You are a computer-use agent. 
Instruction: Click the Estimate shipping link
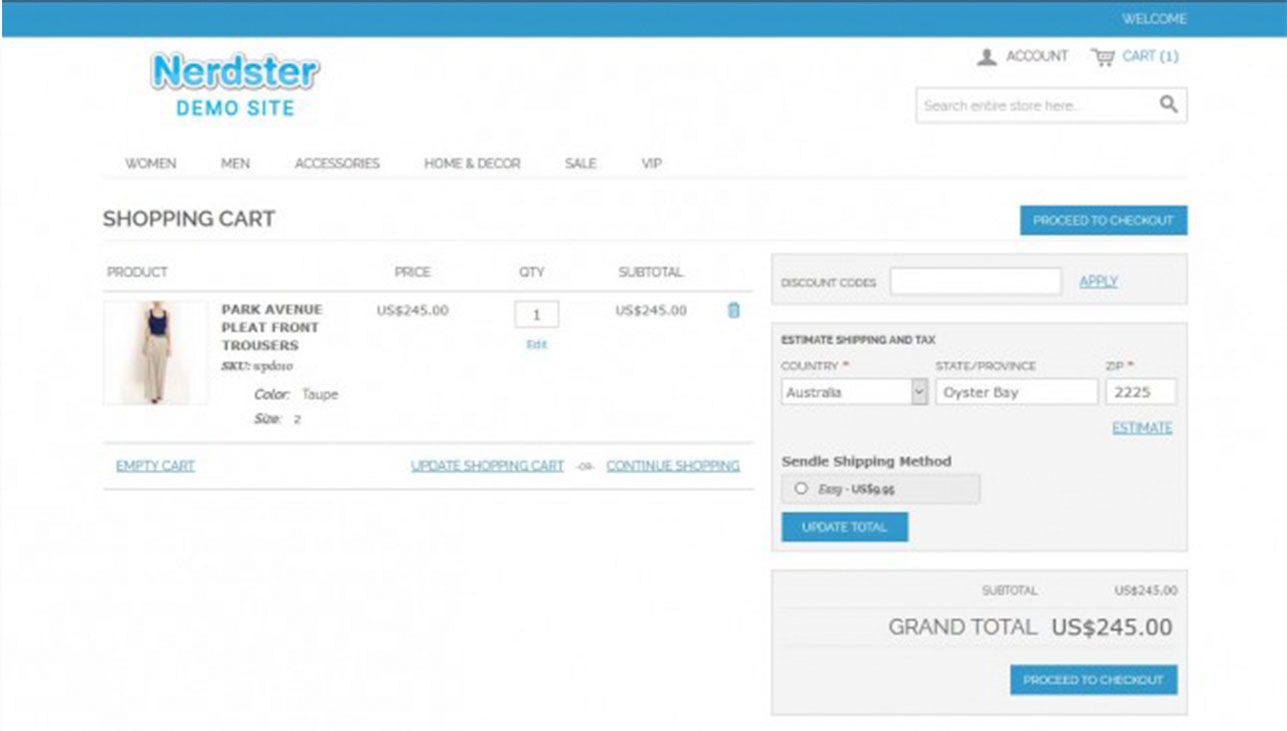click(x=1142, y=428)
